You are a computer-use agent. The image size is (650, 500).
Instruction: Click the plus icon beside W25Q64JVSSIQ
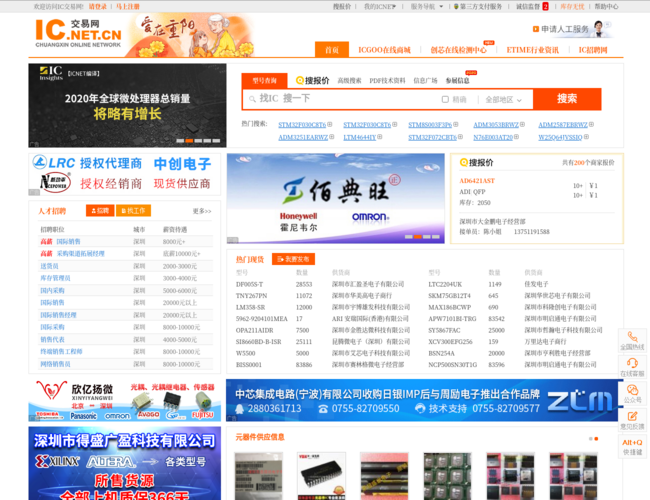click(586, 137)
